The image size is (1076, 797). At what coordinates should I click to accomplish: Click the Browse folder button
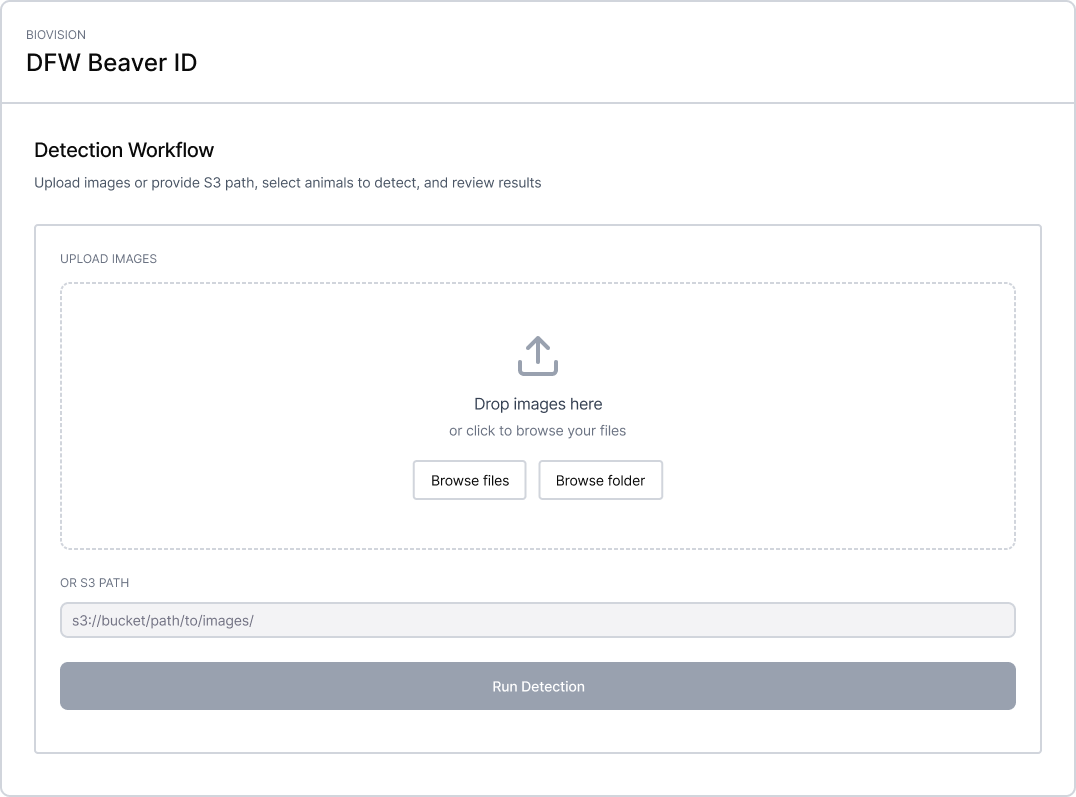tap(600, 480)
